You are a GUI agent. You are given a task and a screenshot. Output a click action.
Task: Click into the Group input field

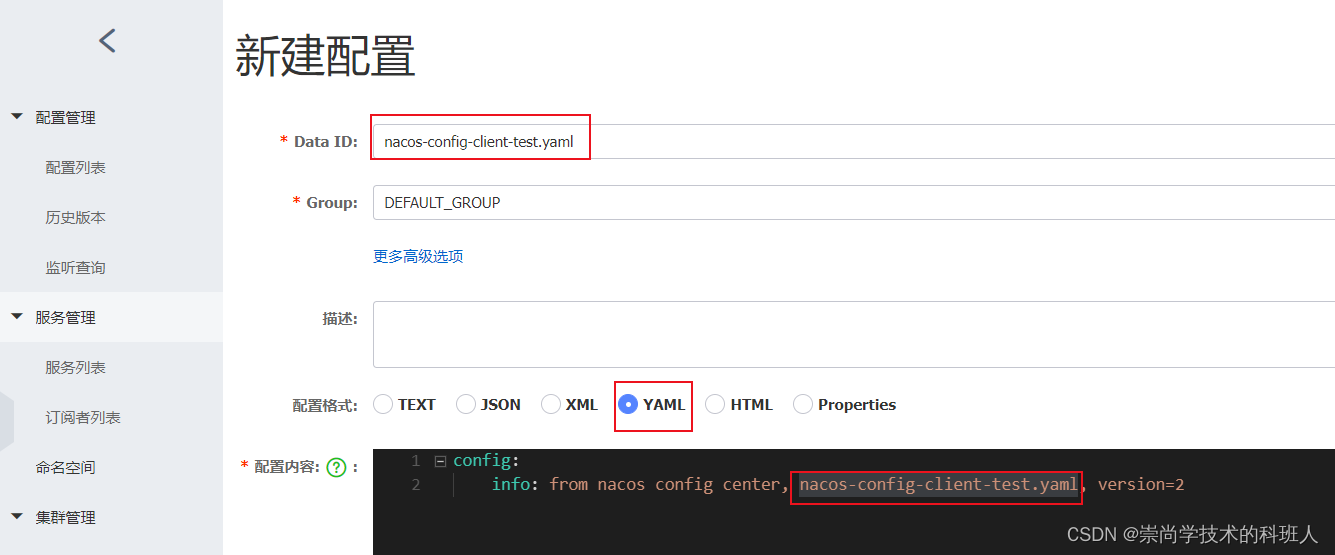coord(854,202)
